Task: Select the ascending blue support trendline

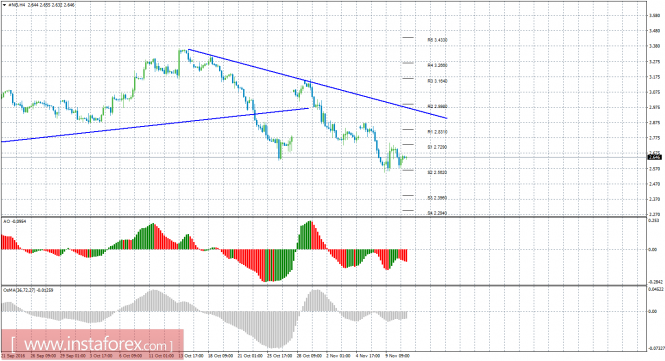Action: tap(155, 125)
